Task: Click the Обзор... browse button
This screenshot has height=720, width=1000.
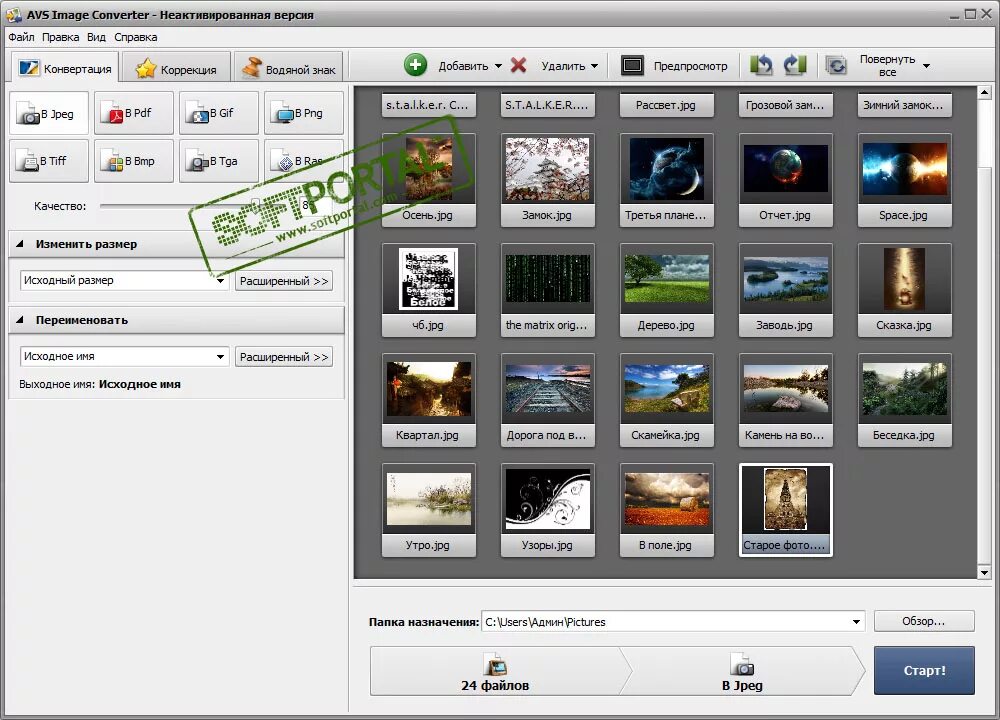Action: pos(923,621)
